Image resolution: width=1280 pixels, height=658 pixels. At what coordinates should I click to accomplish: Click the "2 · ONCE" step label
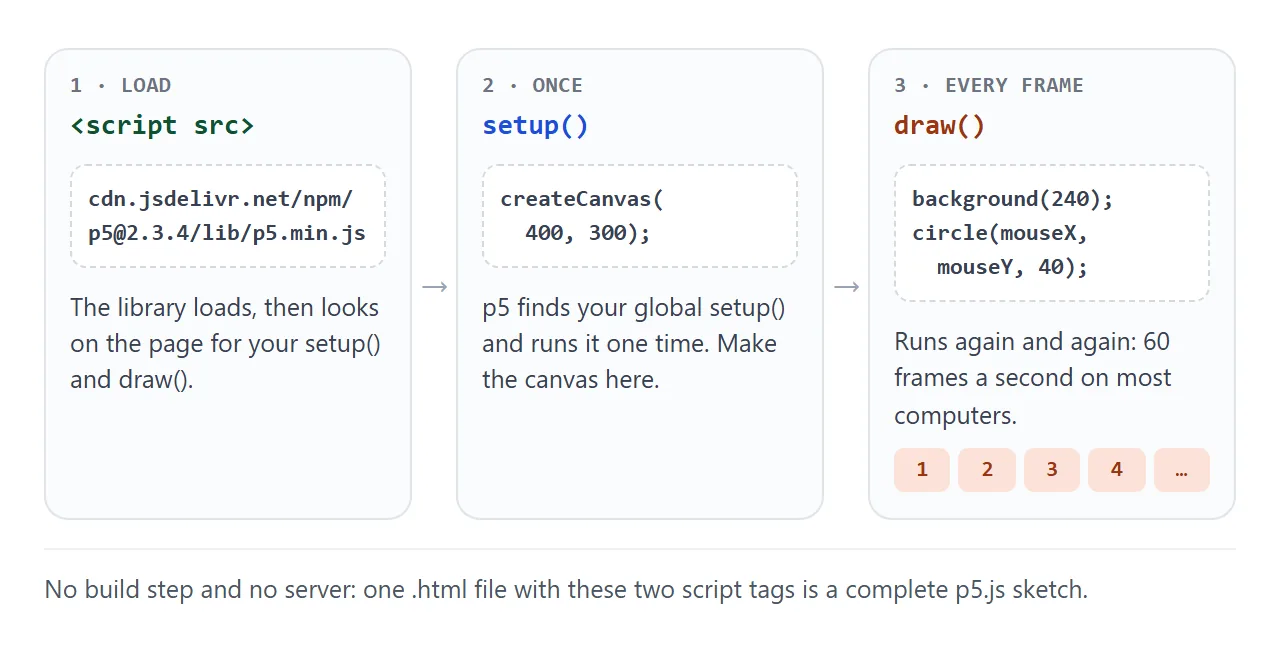(x=532, y=85)
